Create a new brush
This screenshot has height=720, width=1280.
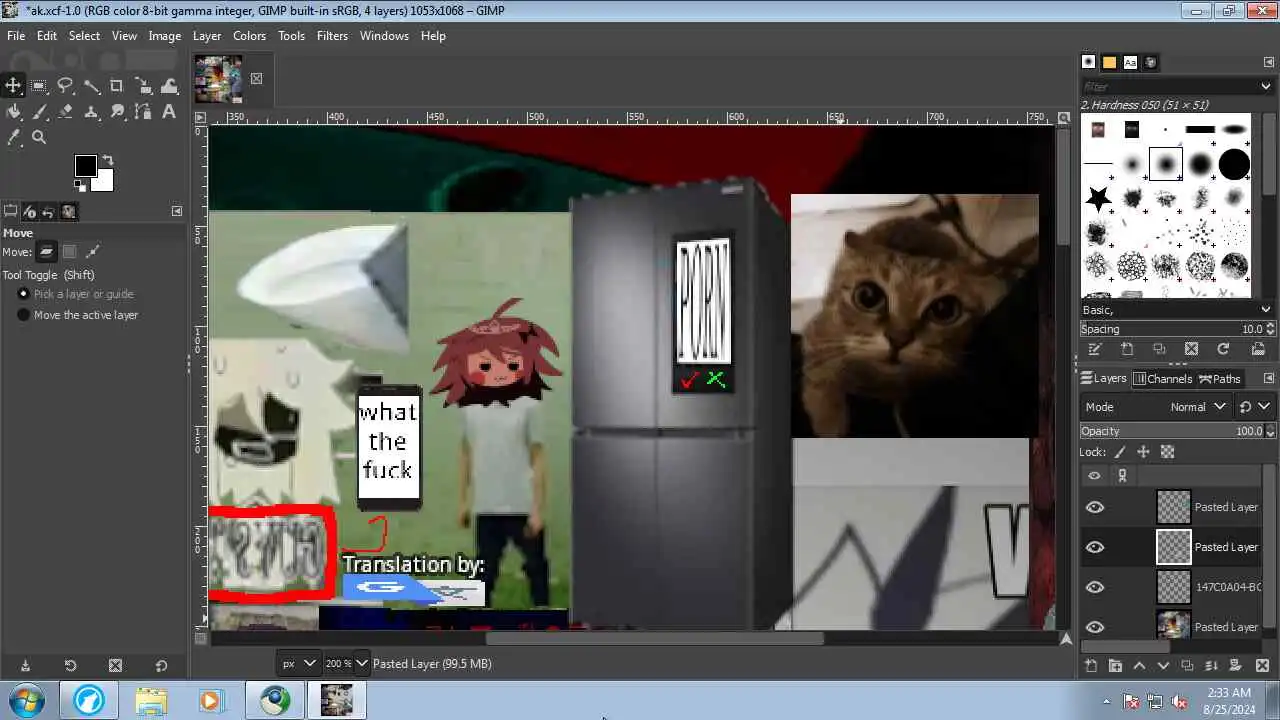tap(1127, 349)
